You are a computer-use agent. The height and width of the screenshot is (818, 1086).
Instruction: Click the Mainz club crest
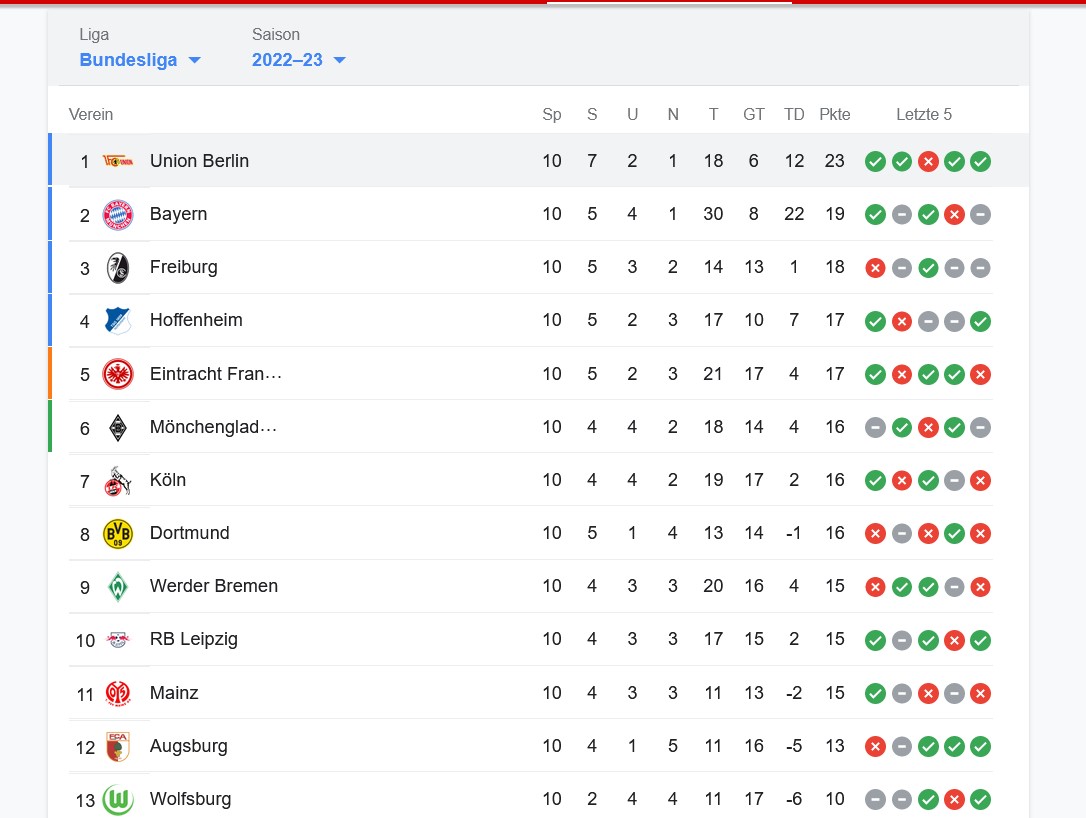(118, 693)
